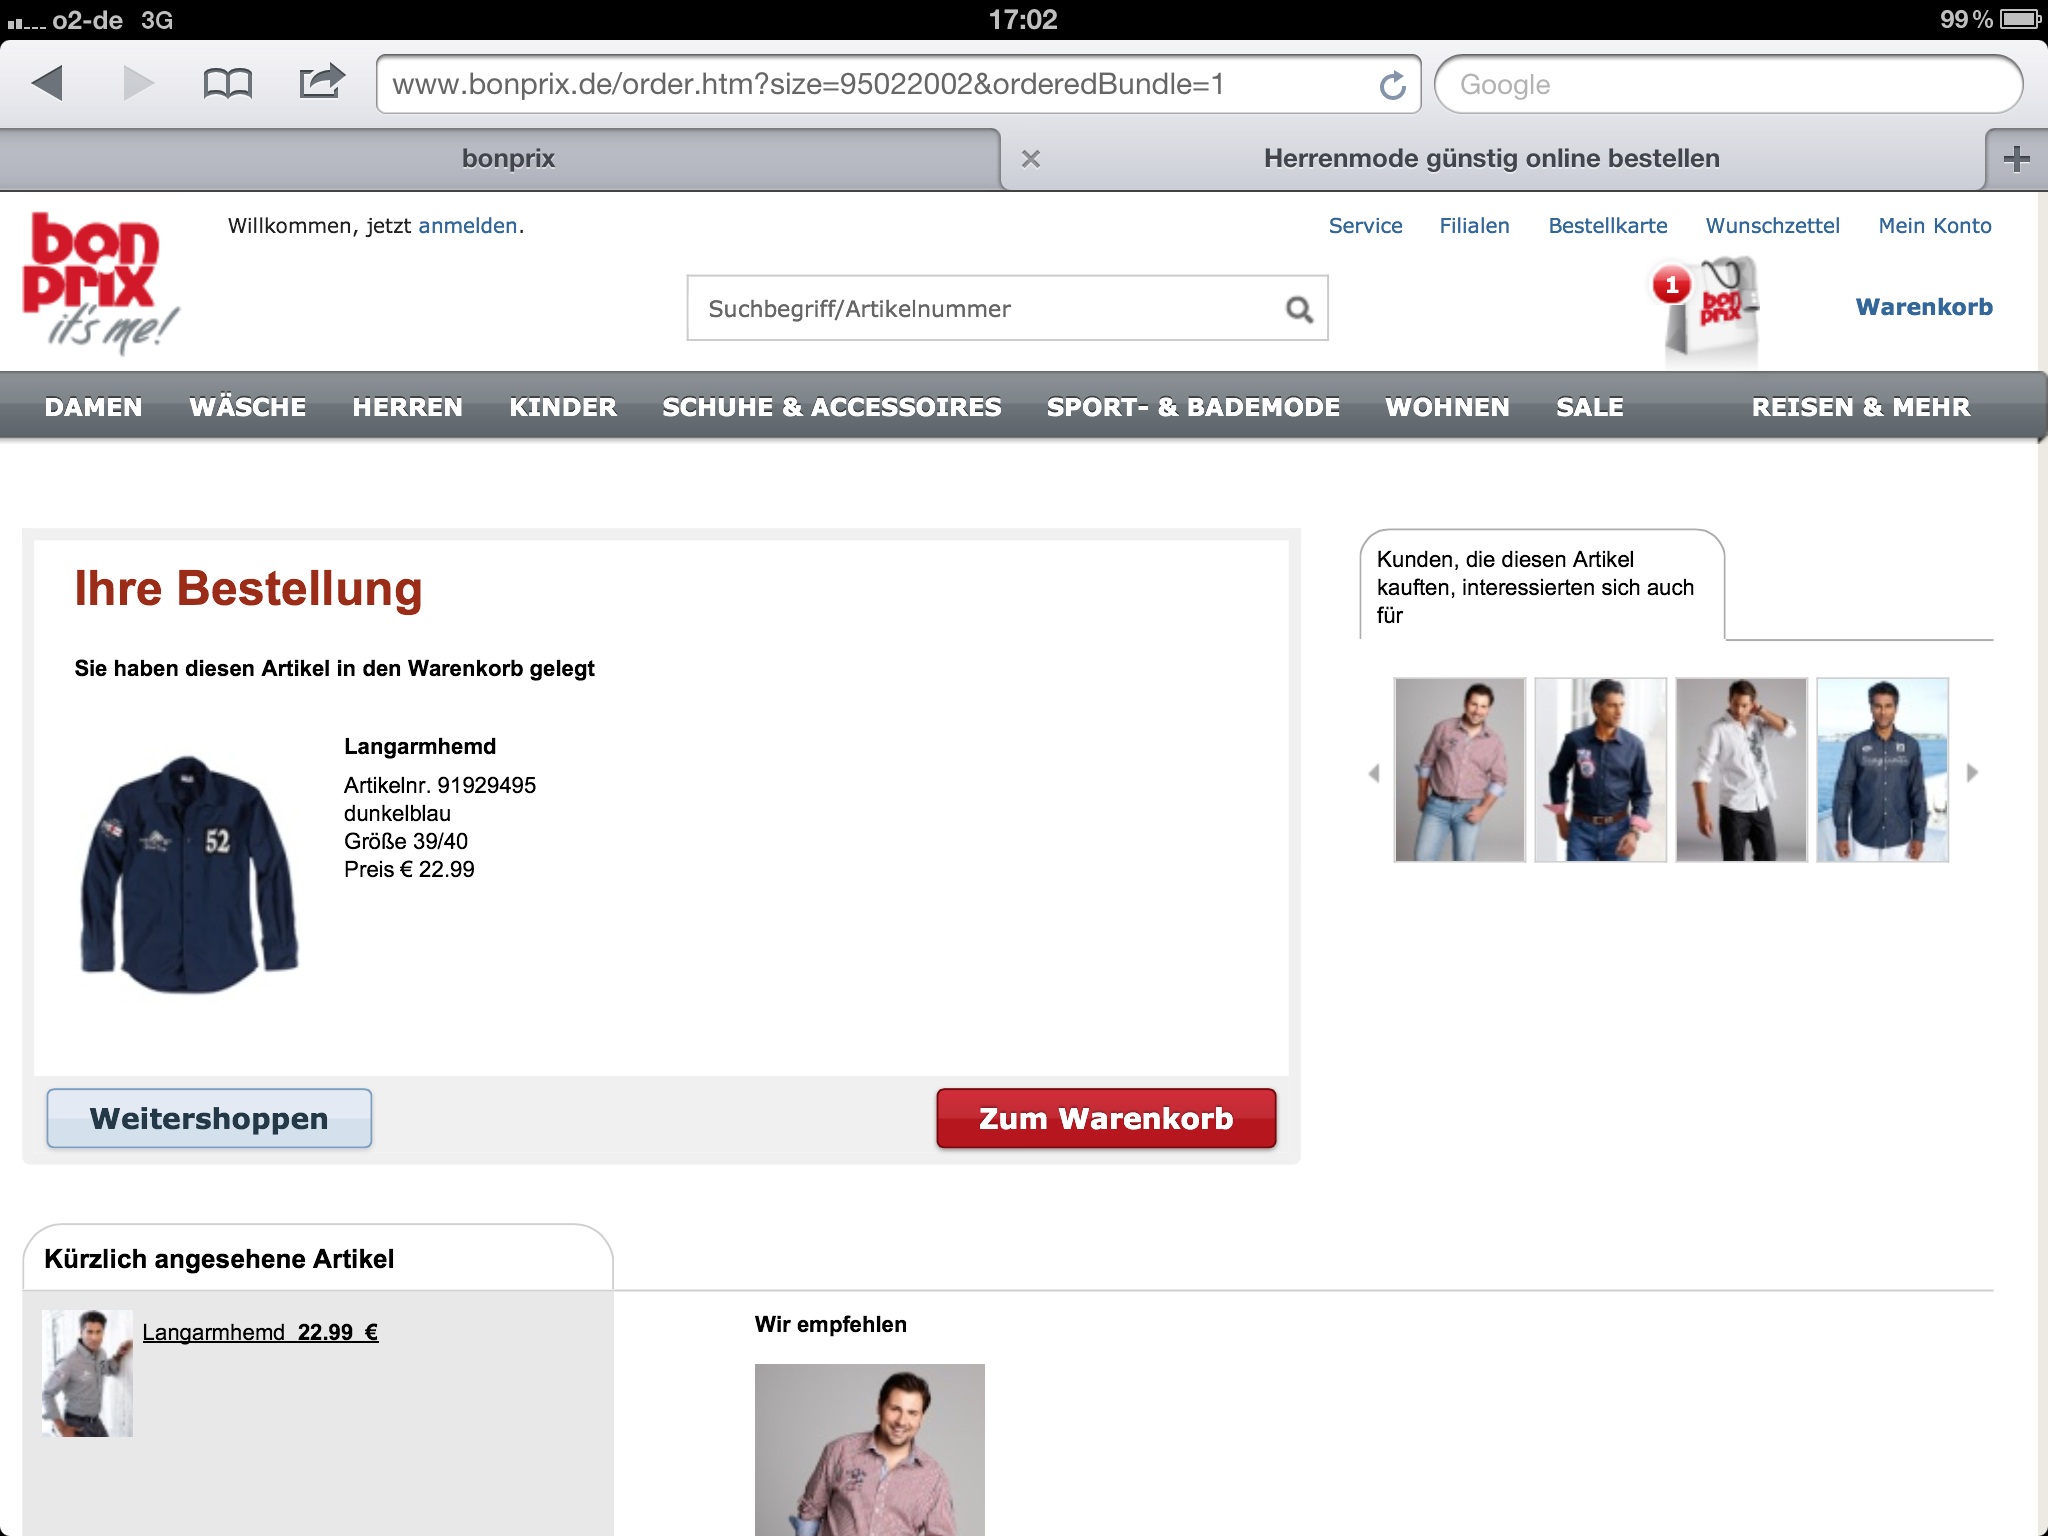Click the Weitershoppen button
This screenshot has height=1536, width=2048.
(x=209, y=1118)
